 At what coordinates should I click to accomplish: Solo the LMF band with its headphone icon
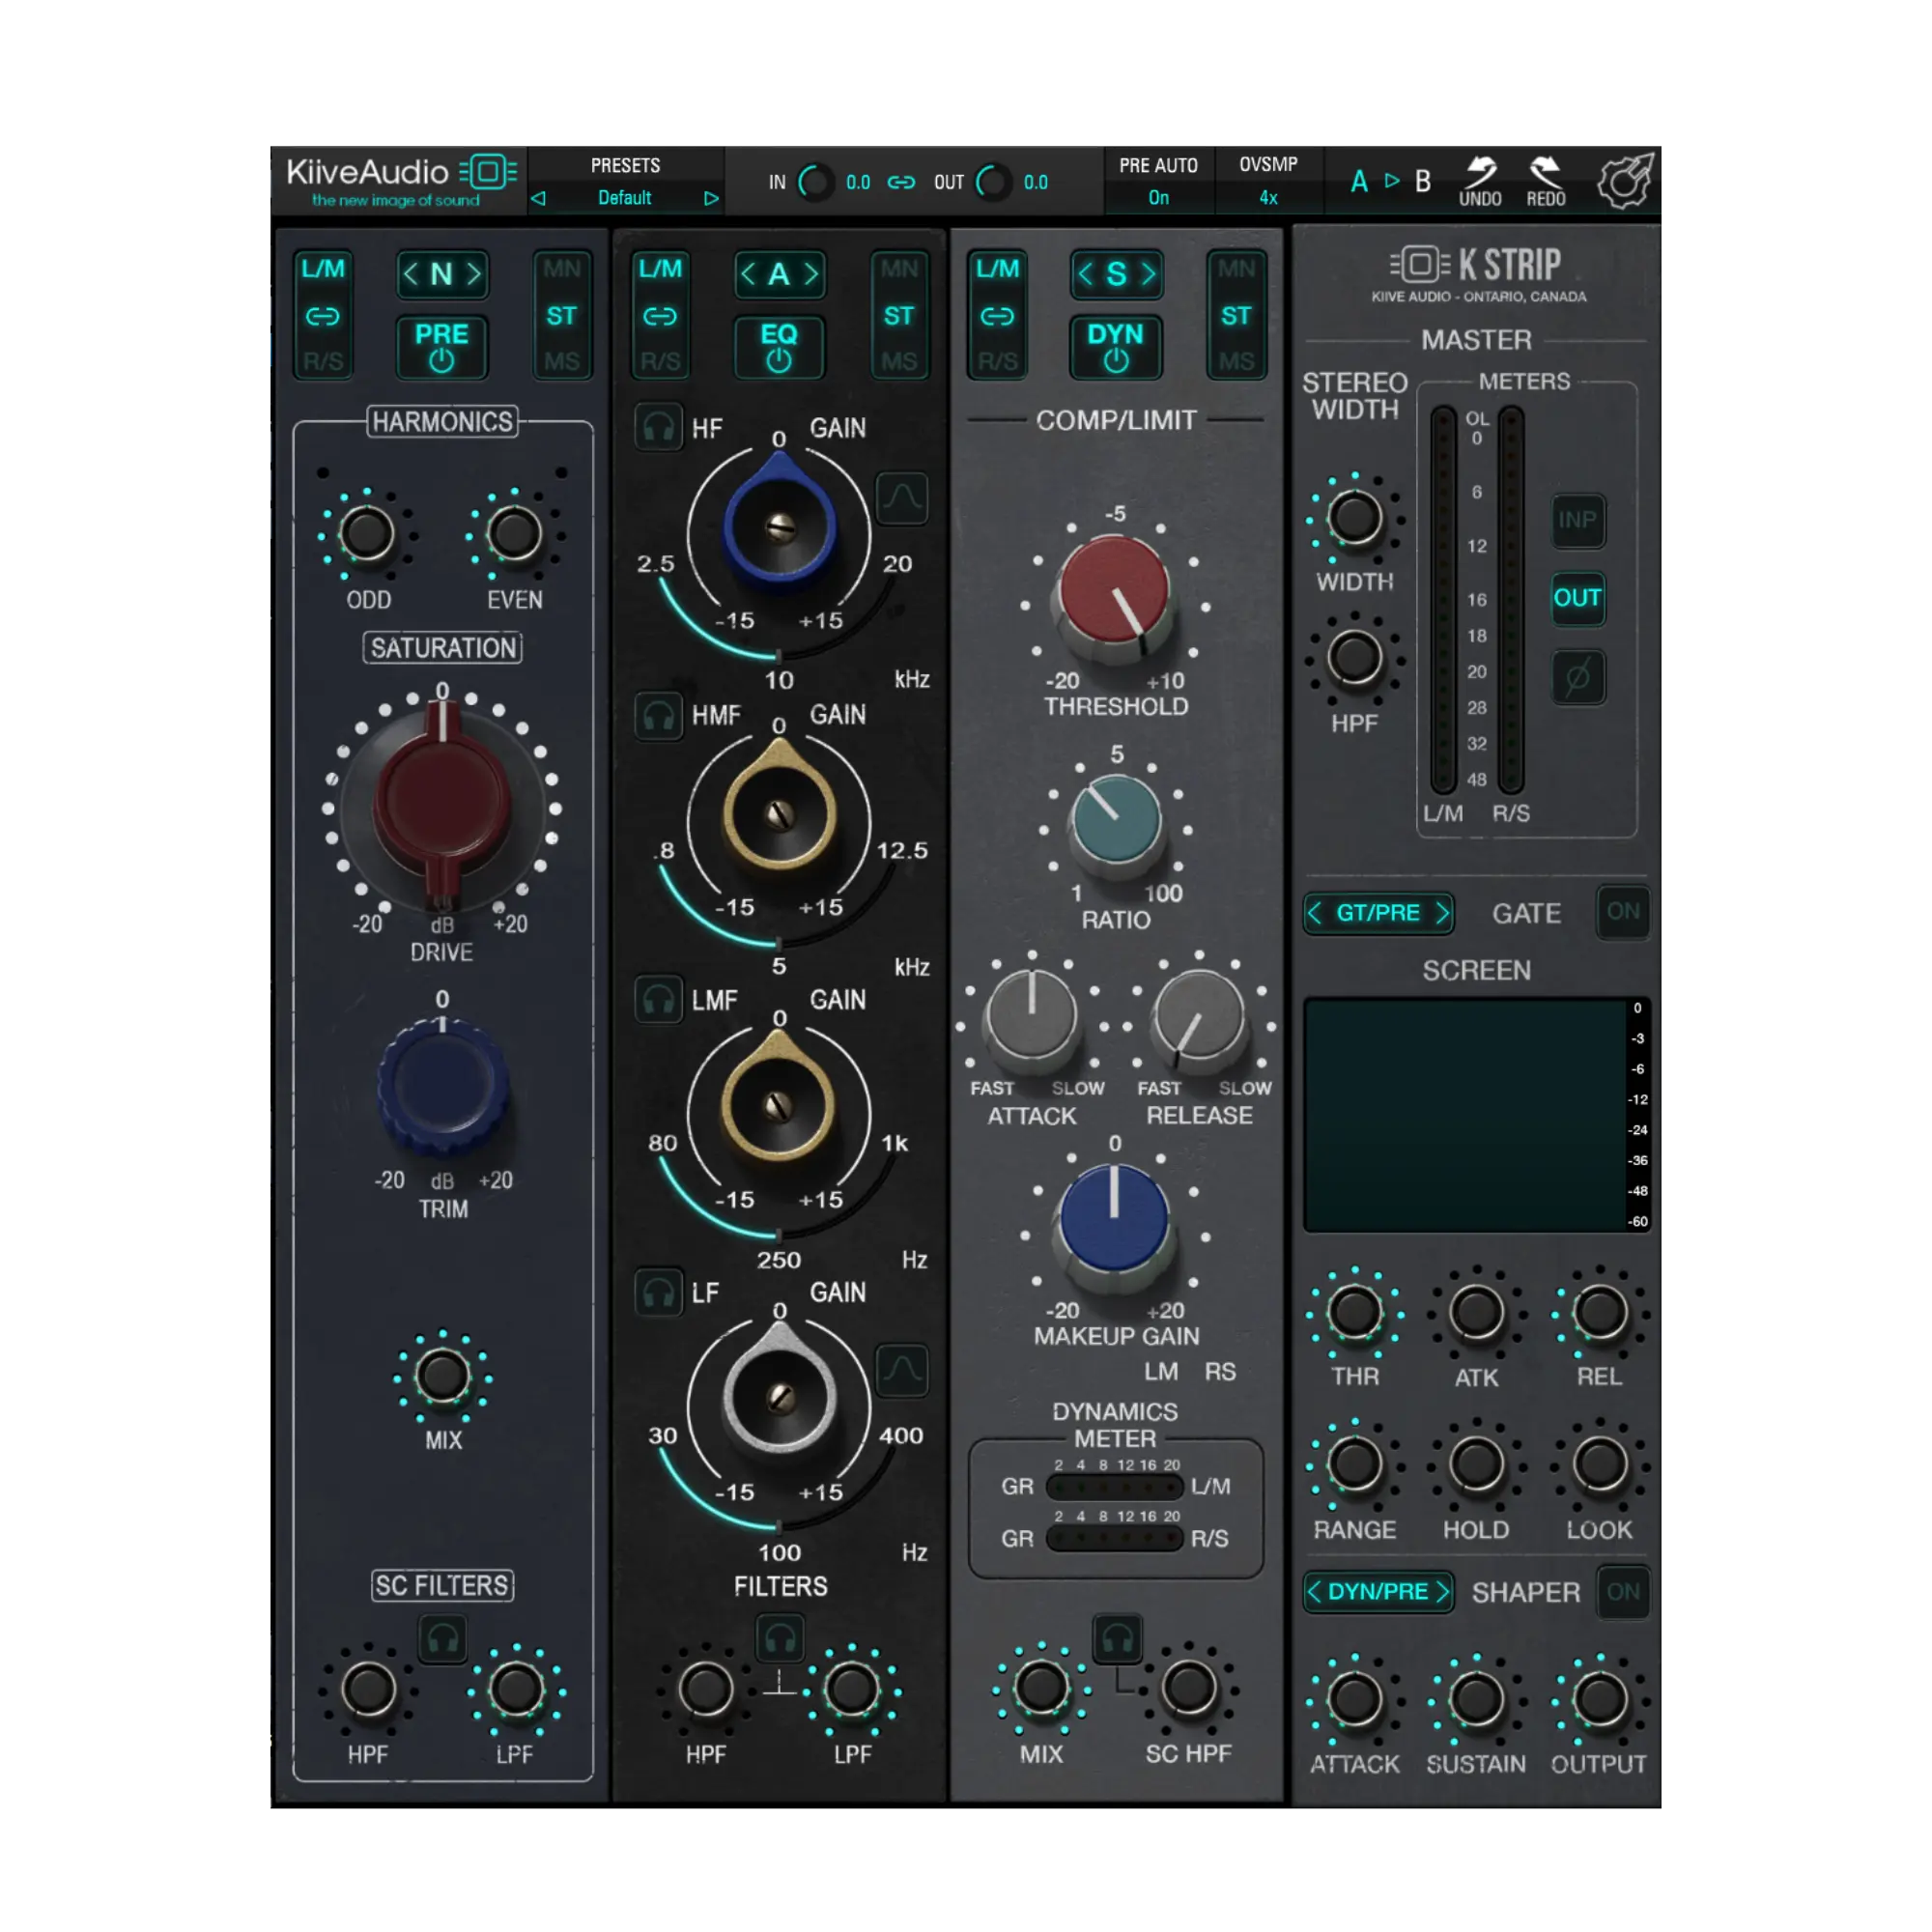pyautogui.click(x=658, y=999)
